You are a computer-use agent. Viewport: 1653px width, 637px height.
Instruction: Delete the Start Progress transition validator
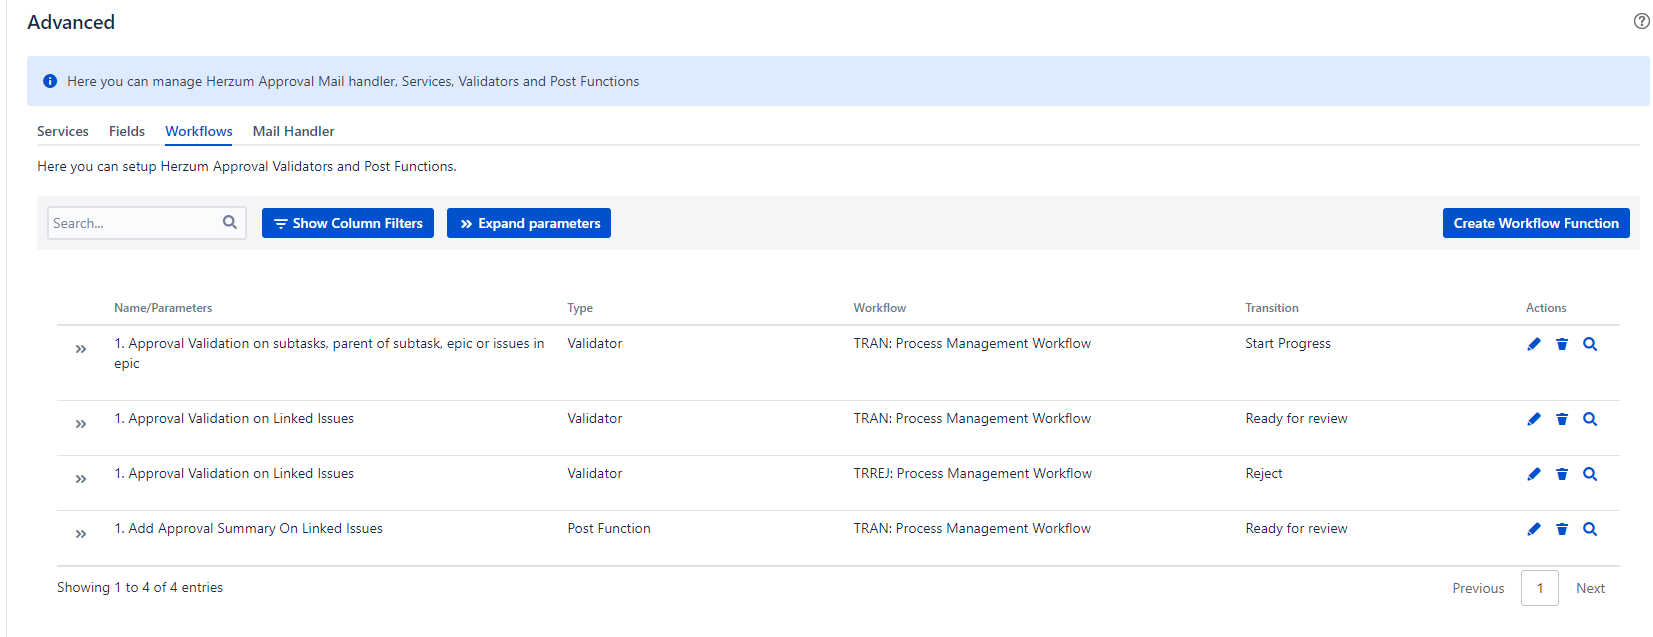[x=1562, y=344]
